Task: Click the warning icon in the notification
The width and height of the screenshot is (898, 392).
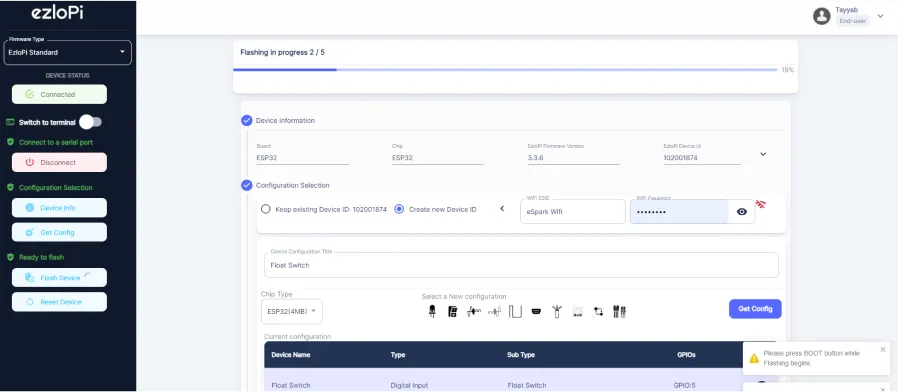Action: click(754, 358)
